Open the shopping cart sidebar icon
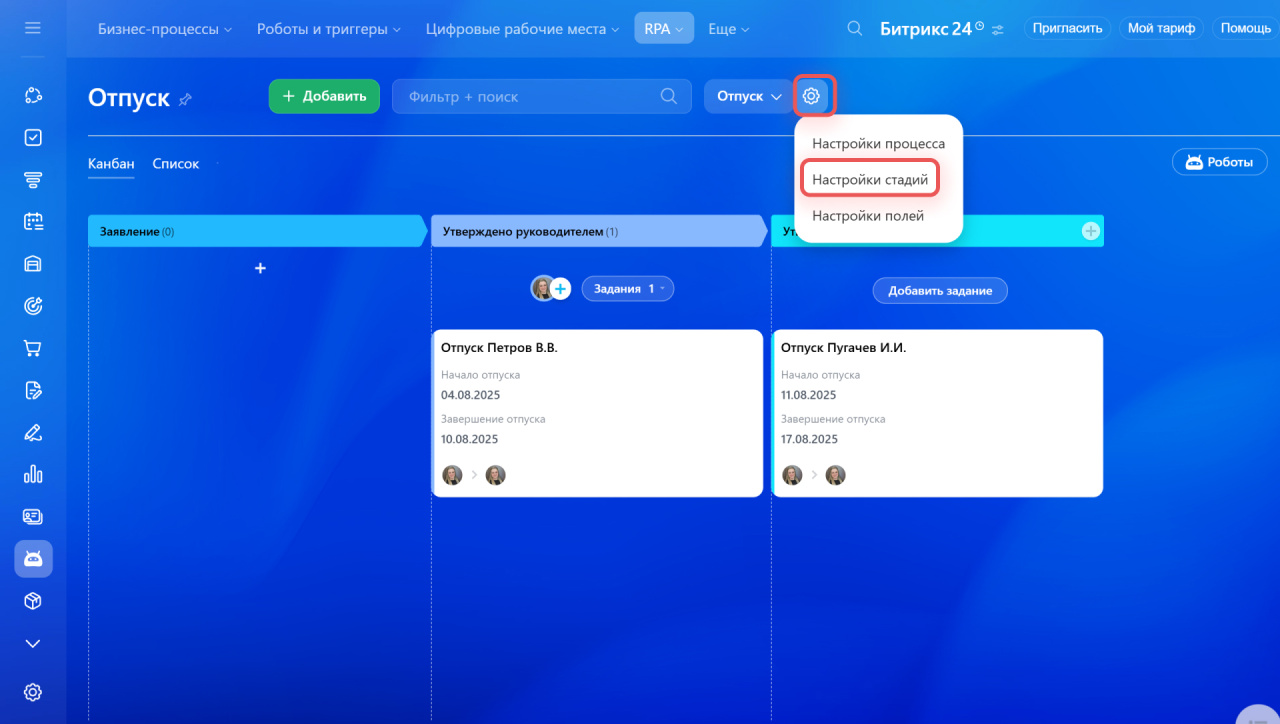The width and height of the screenshot is (1280, 724). coord(33,348)
